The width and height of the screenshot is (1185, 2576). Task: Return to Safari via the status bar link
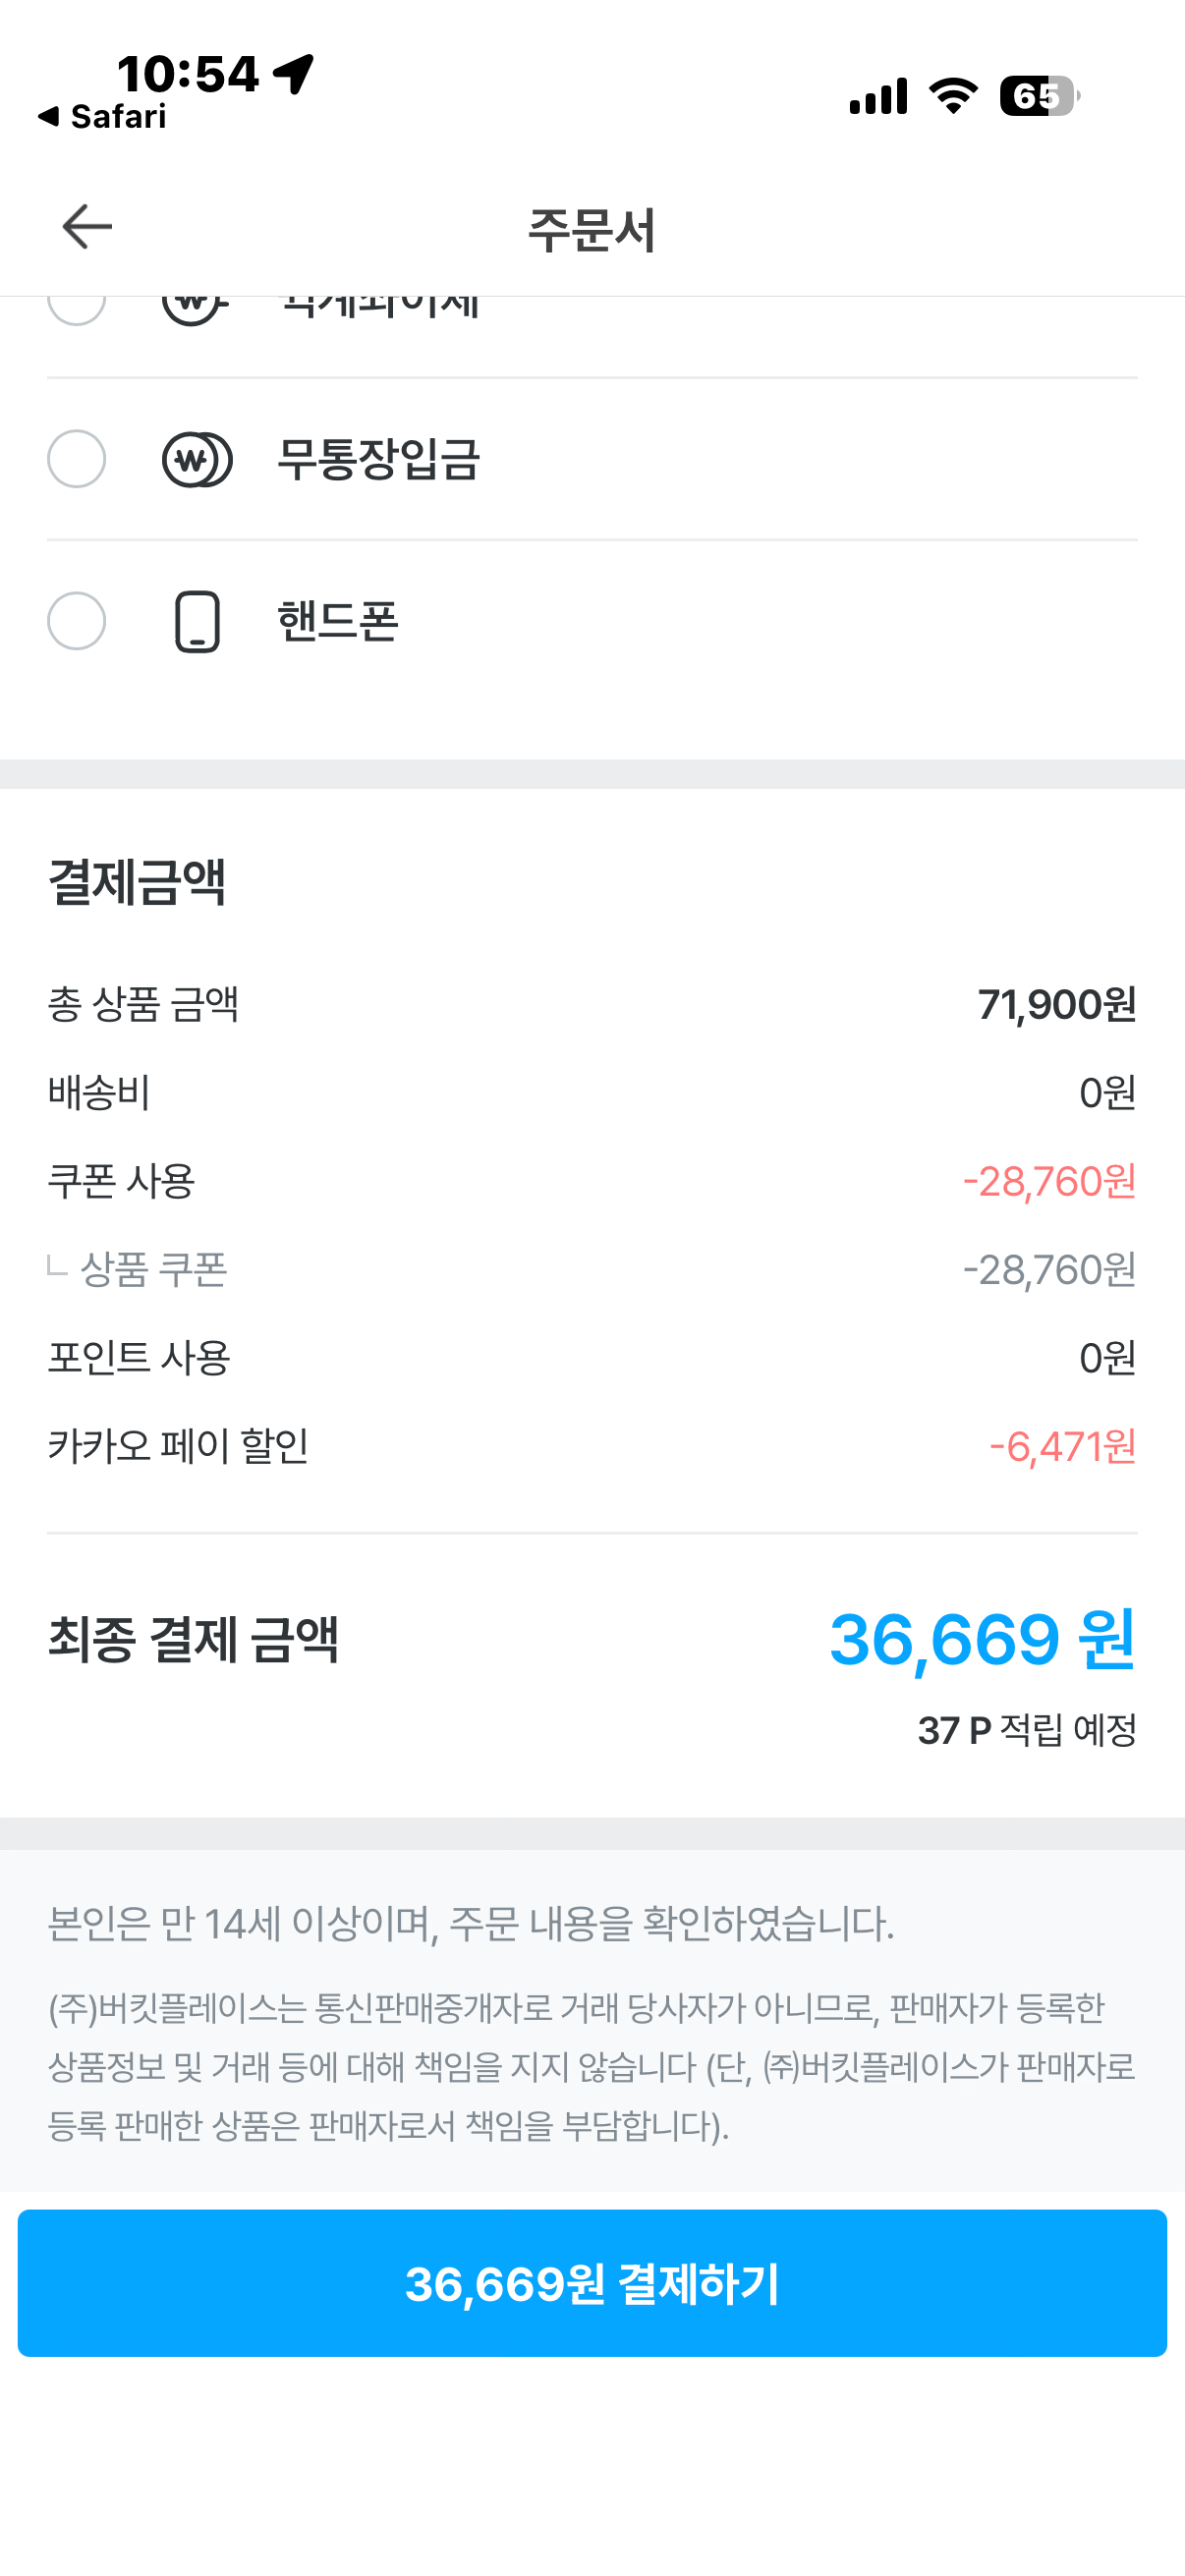[x=103, y=117]
